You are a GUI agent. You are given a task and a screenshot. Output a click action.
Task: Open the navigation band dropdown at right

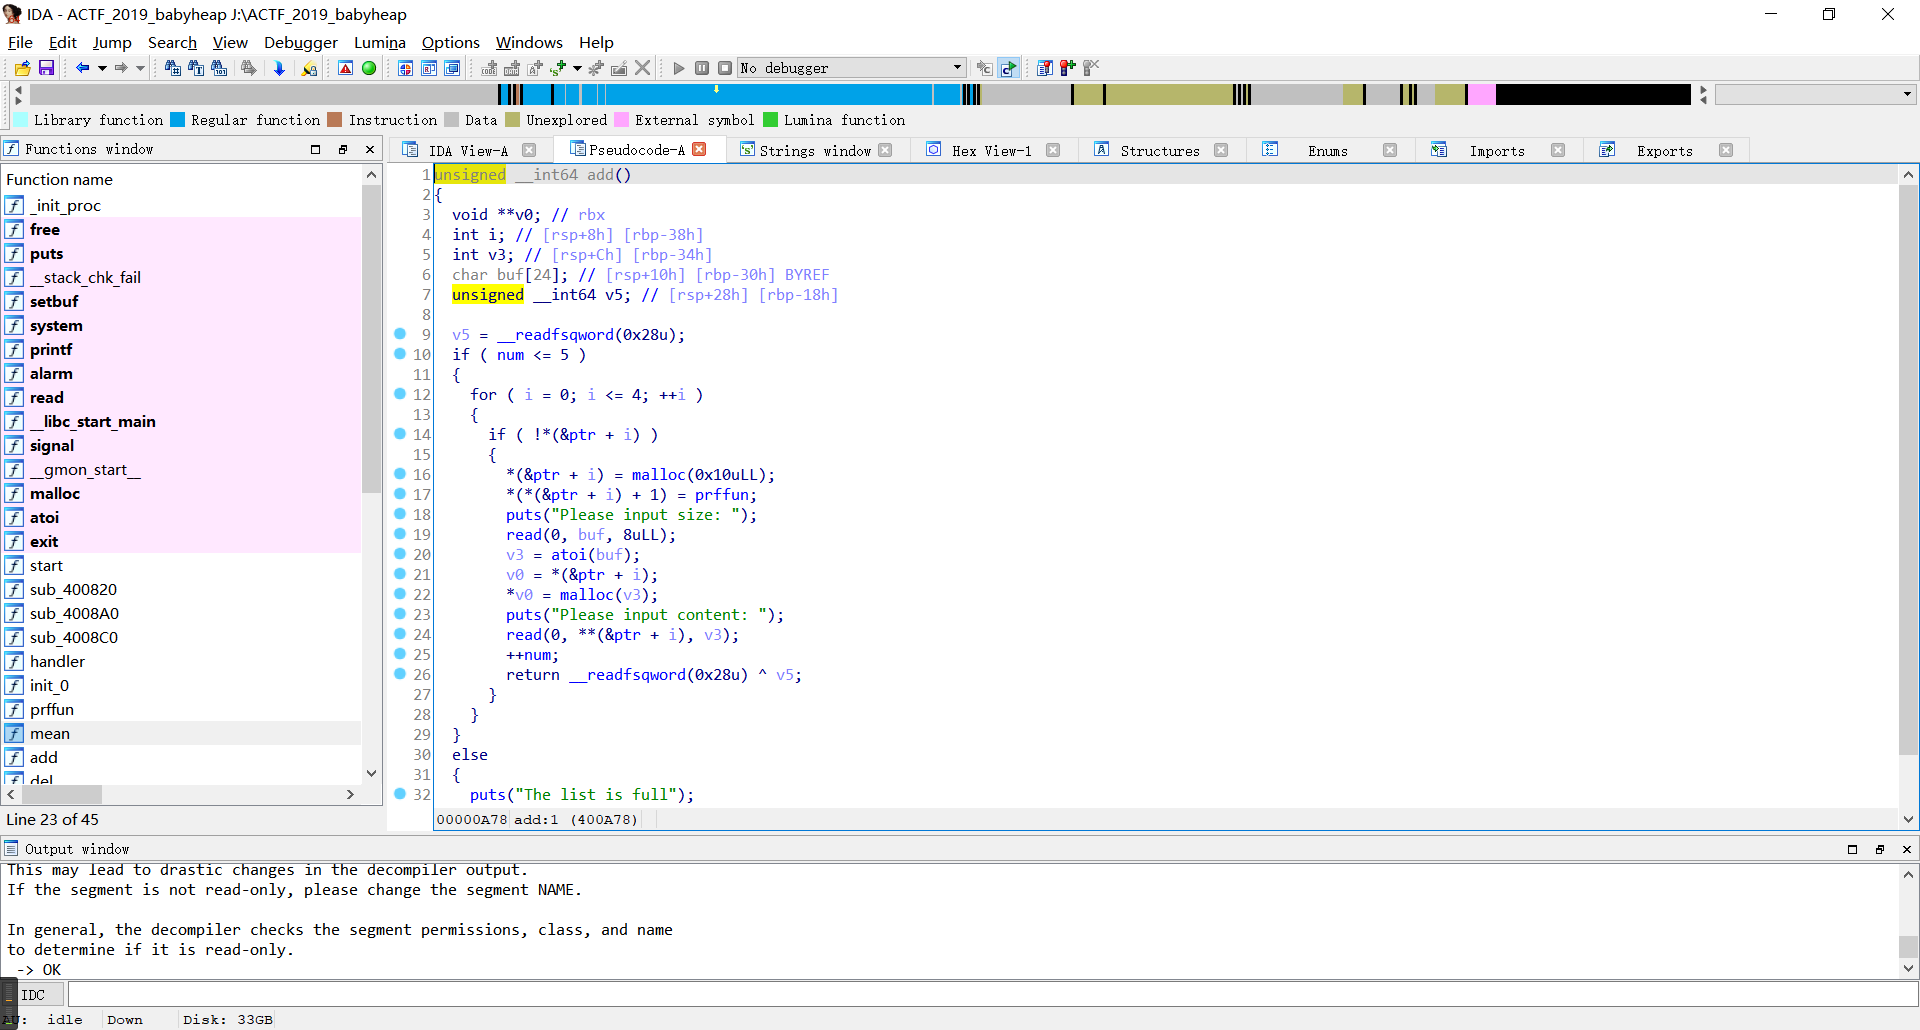pos(1907,94)
